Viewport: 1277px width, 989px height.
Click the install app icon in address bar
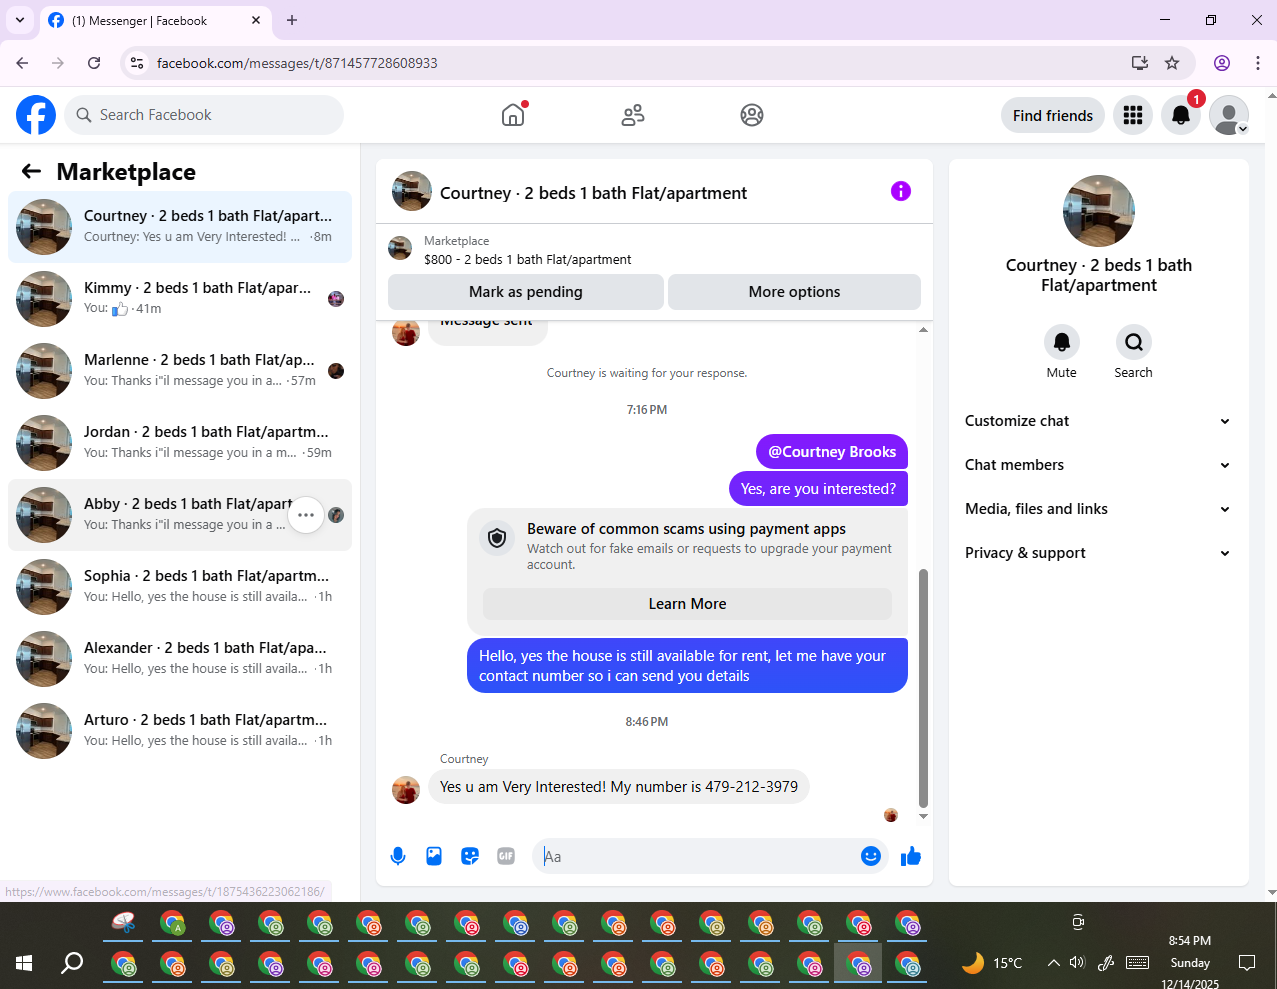pyautogui.click(x=1140, y=63)
